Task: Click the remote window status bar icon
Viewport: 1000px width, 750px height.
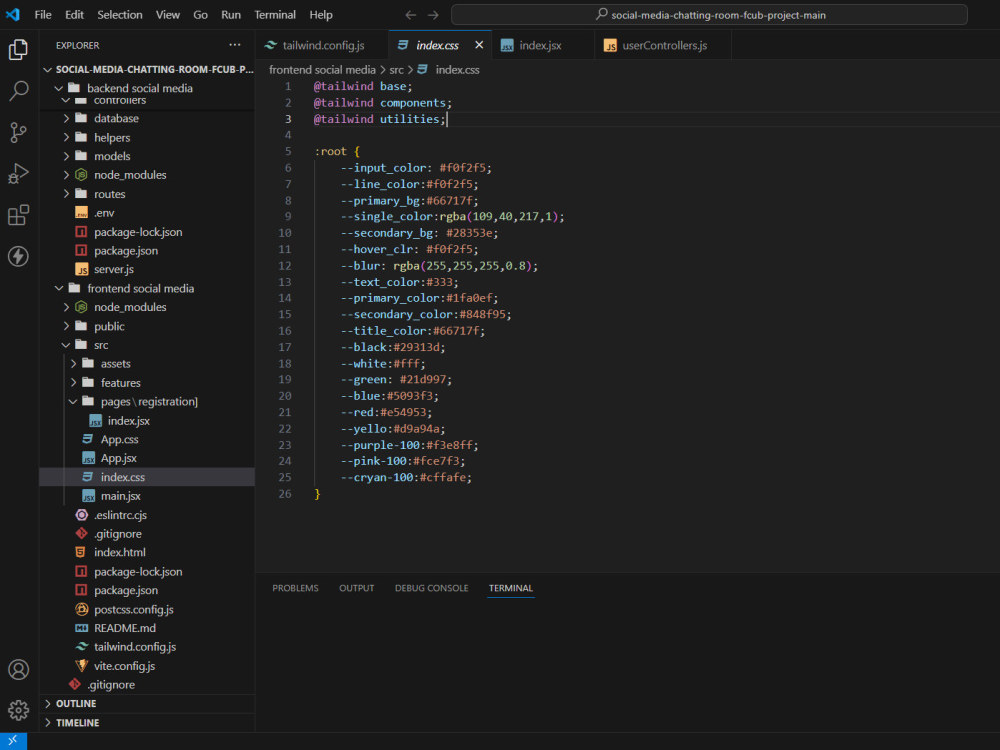Action: click(13, 740)
